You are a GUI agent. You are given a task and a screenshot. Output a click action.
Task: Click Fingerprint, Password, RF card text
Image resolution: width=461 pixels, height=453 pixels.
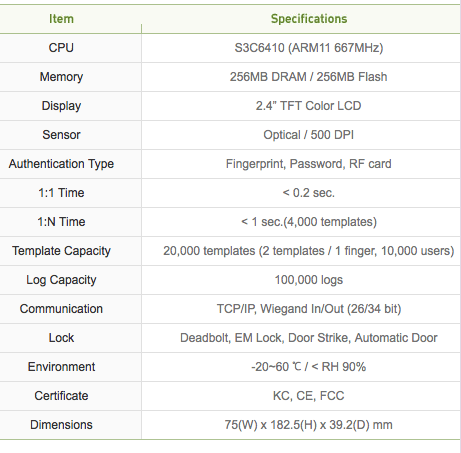[309, 164]
